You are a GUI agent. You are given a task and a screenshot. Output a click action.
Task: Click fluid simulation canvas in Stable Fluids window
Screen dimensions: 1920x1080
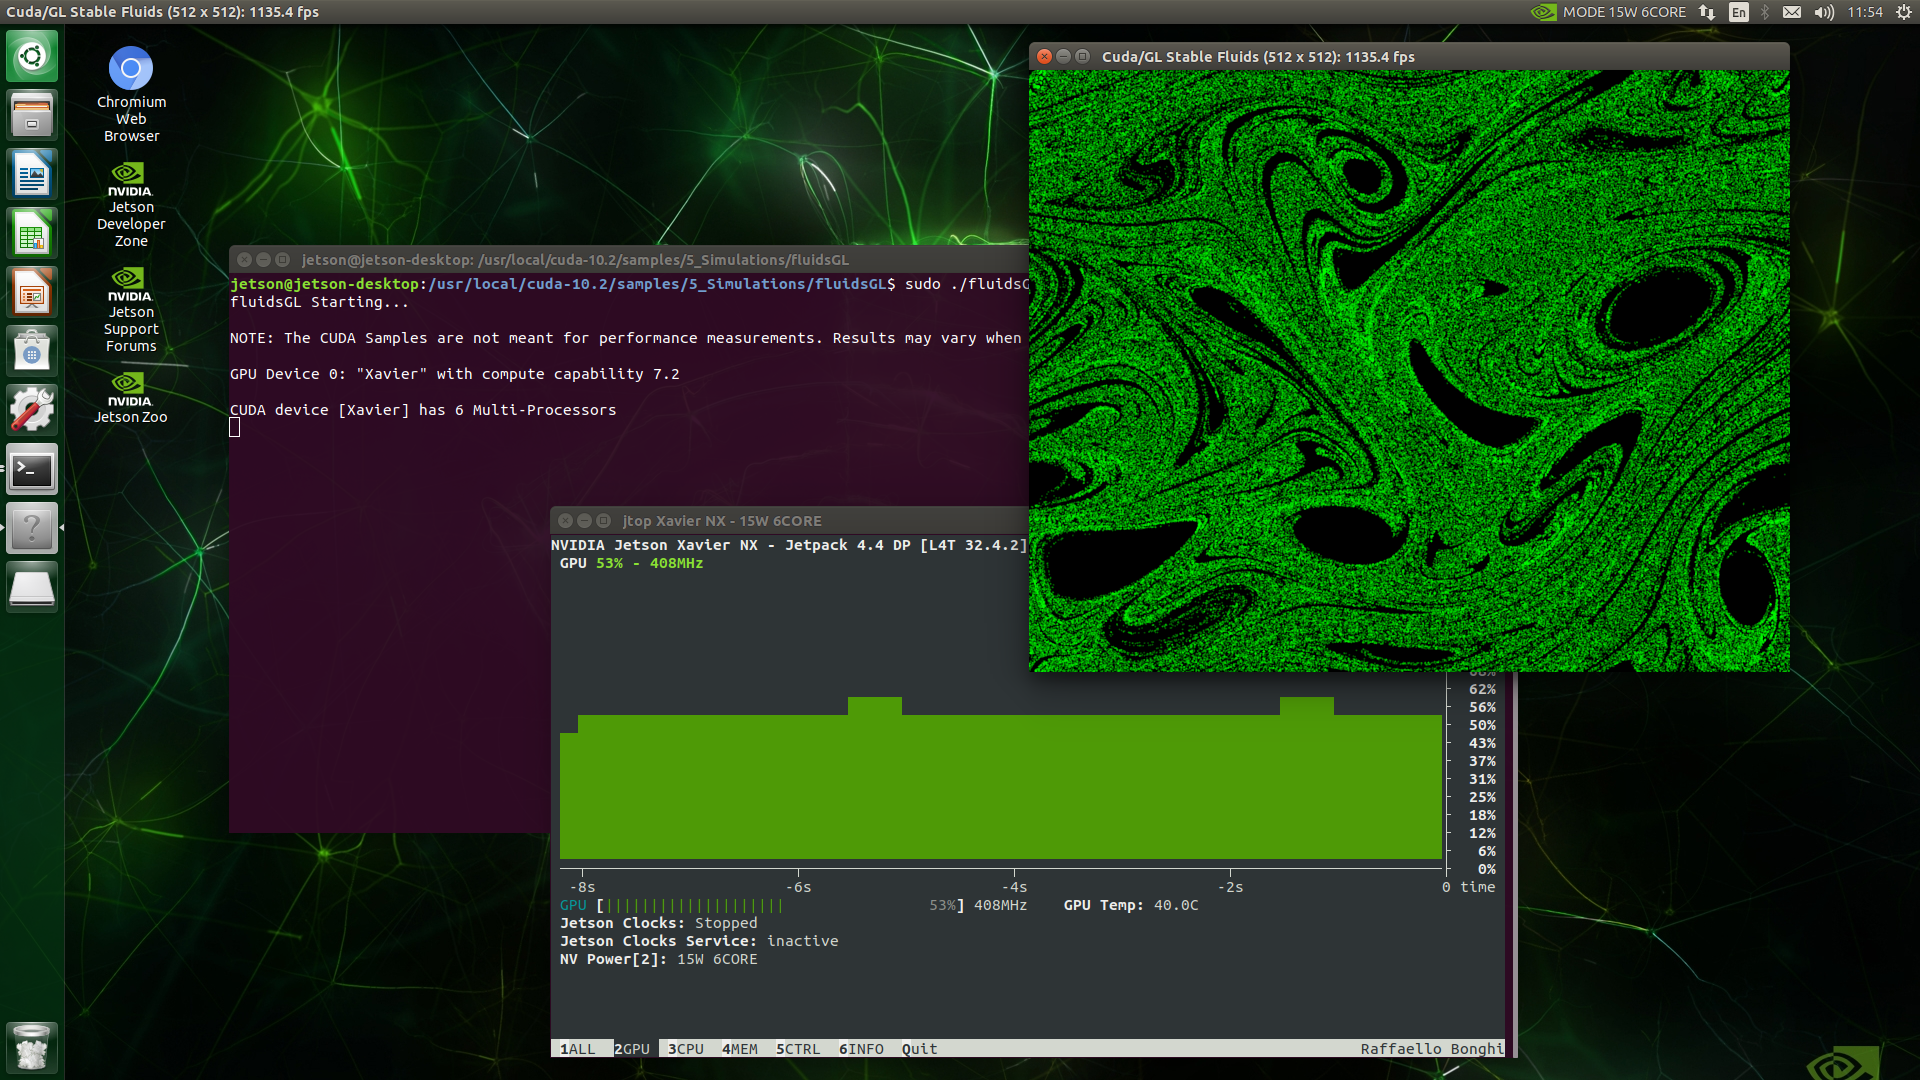point(1409,371)
